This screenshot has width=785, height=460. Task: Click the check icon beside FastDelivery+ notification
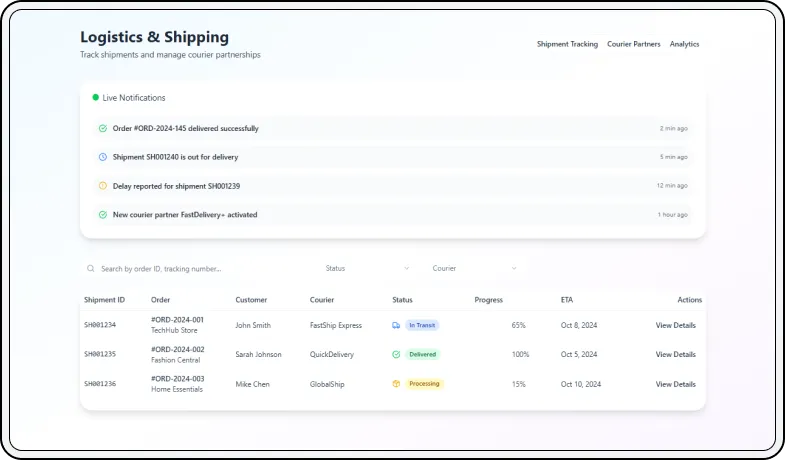[x=102, y=214]
